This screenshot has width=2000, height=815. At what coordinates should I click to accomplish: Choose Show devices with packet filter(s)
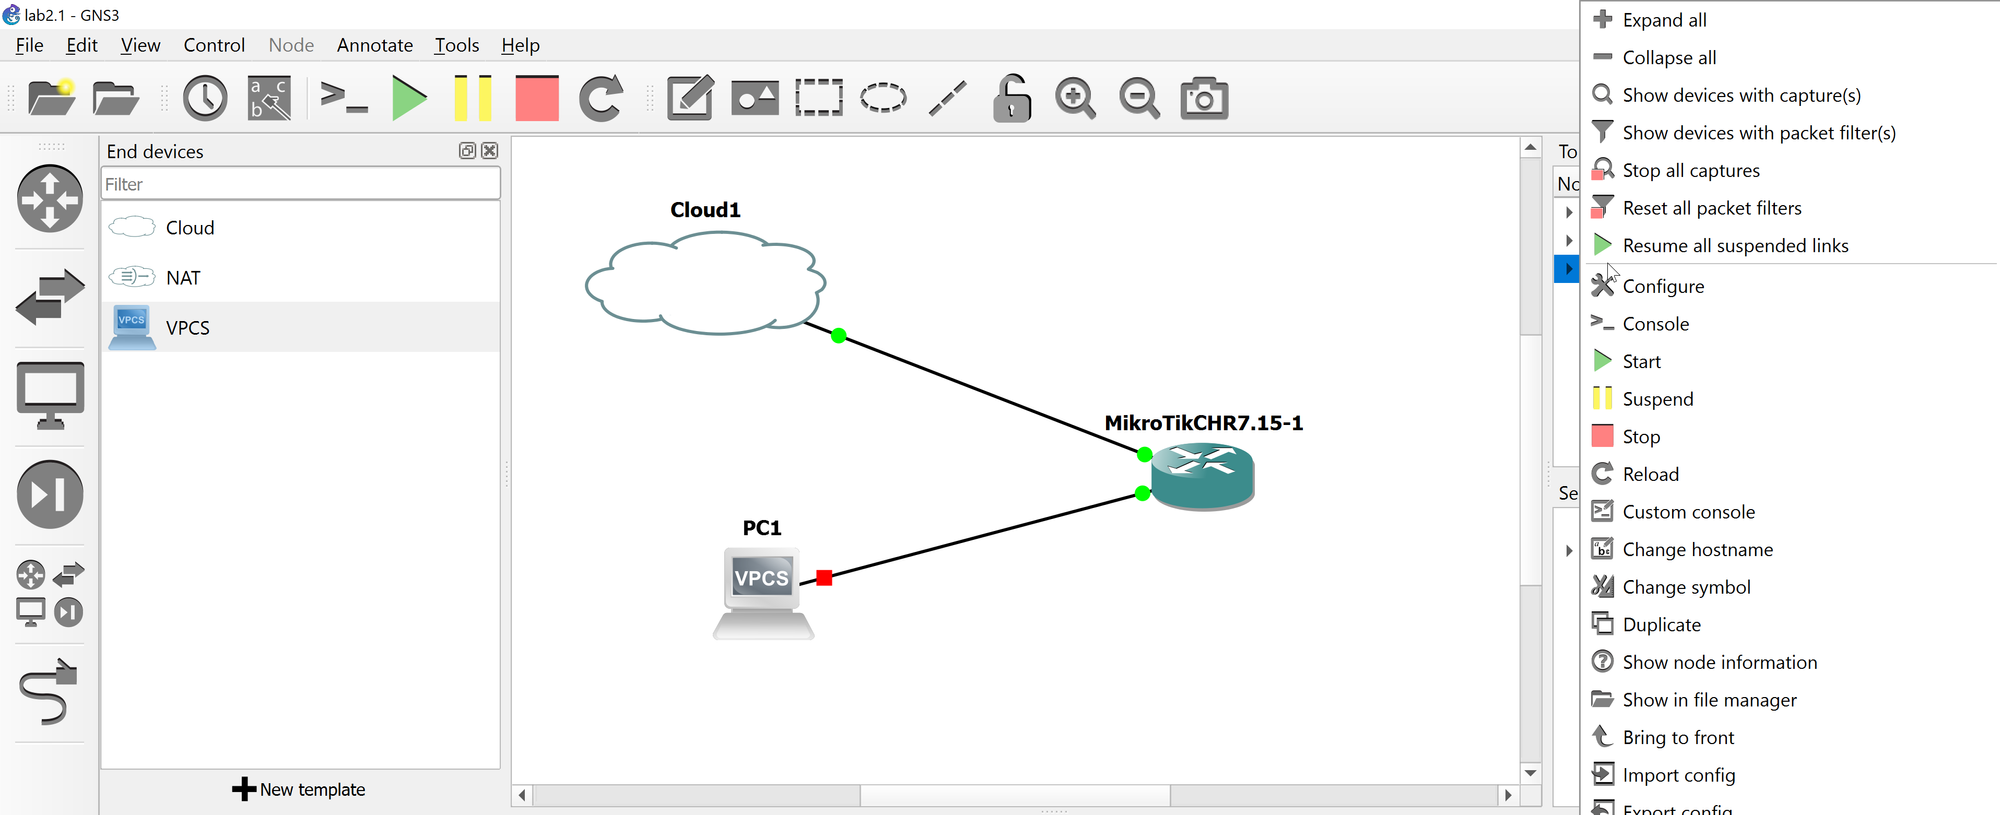(1790, 133)
